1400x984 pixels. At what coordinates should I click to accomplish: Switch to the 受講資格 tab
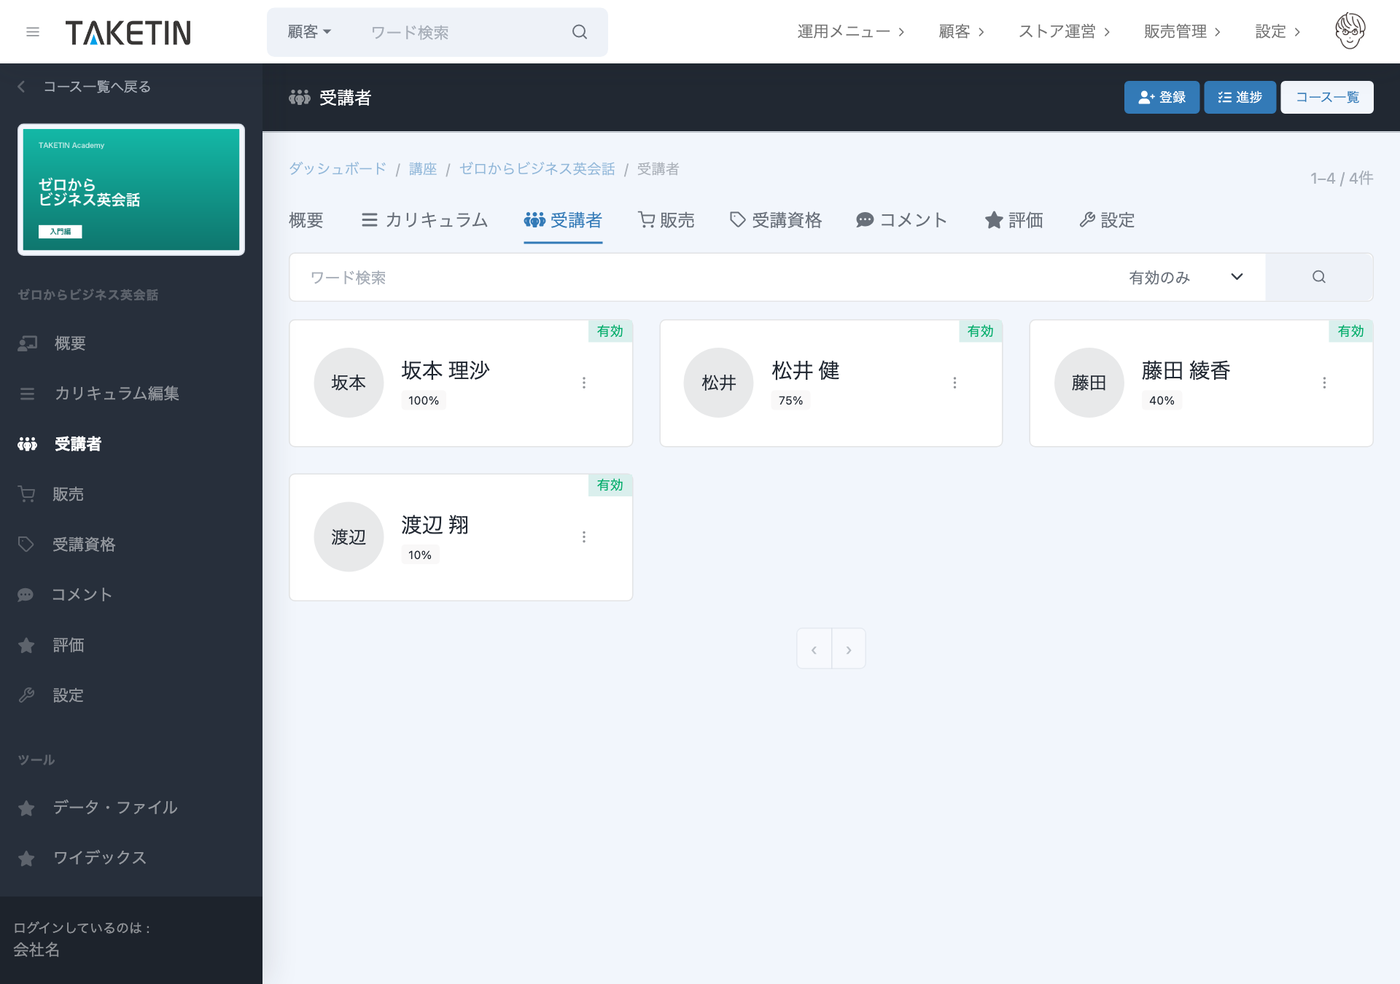(776, 220)
